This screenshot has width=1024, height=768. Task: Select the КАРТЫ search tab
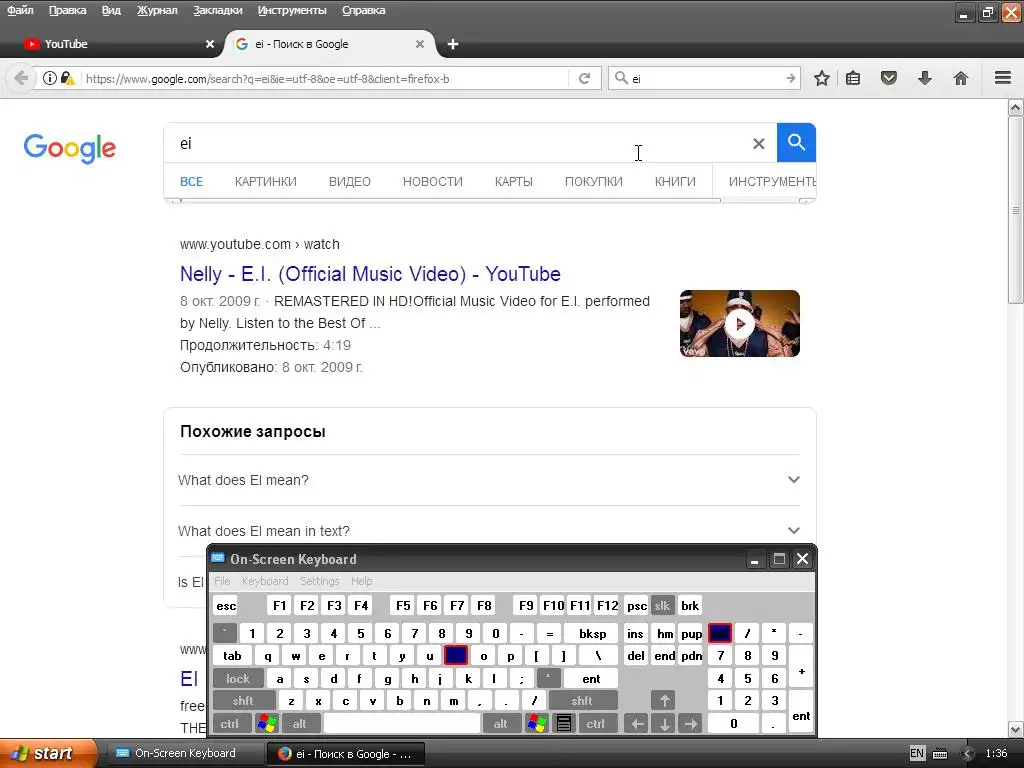coord(513,182)
